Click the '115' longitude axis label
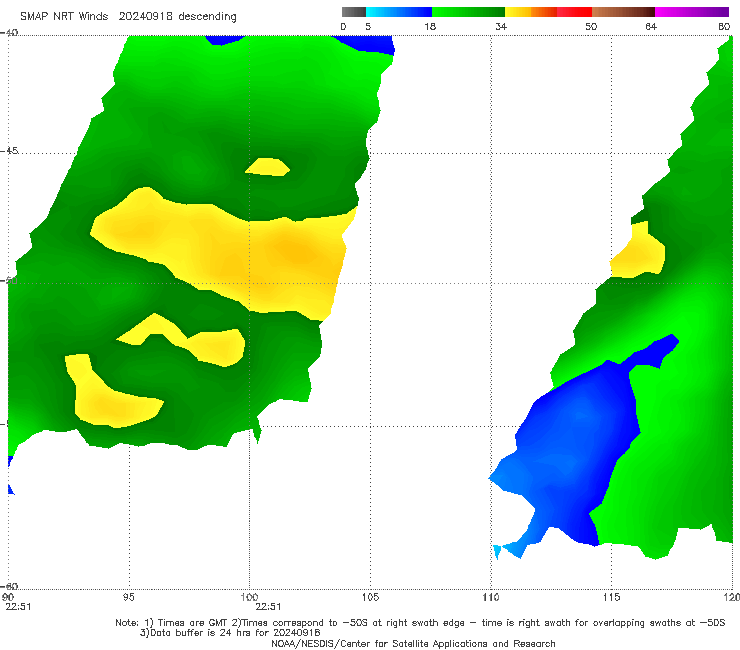Screen dimensions: 740x650 tap(612, 597)
